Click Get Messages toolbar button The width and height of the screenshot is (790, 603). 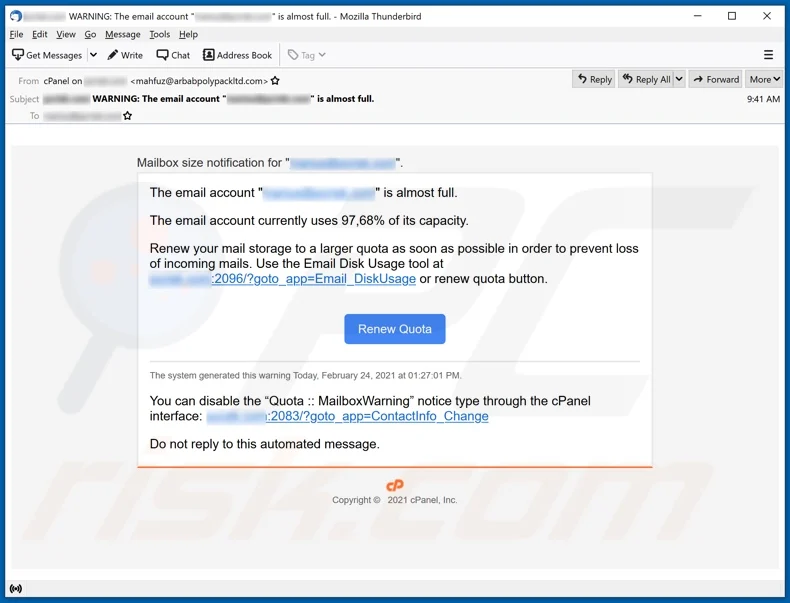click(x=47, y=55)
